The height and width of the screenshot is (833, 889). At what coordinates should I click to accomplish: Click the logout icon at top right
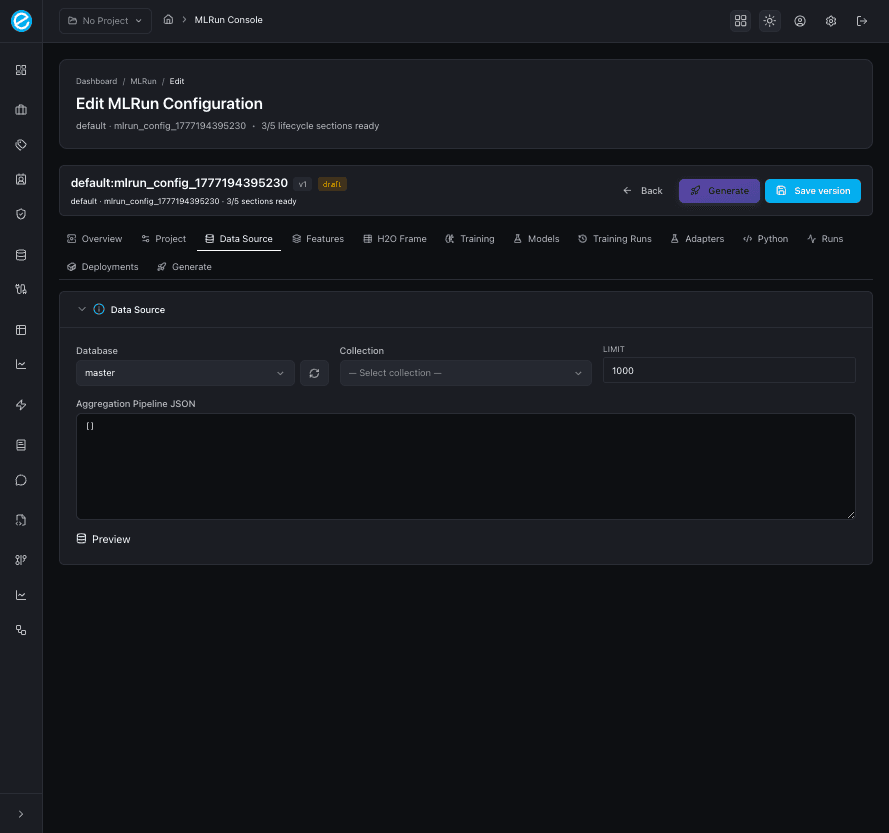pos(862,20)
